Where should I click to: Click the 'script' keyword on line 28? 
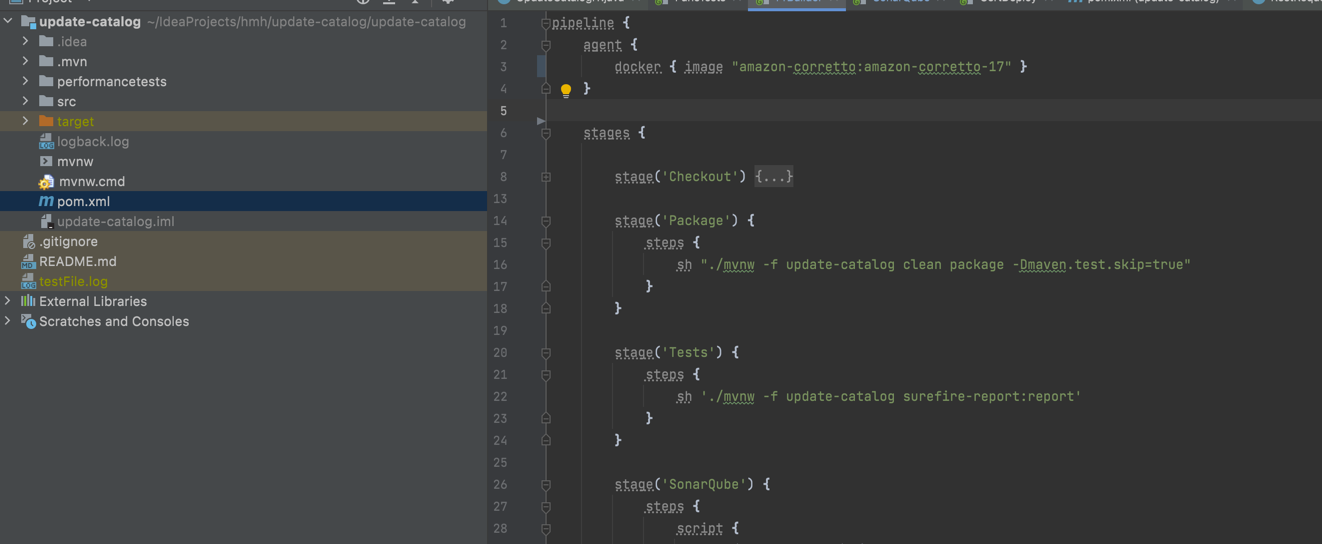click(700, 529)
